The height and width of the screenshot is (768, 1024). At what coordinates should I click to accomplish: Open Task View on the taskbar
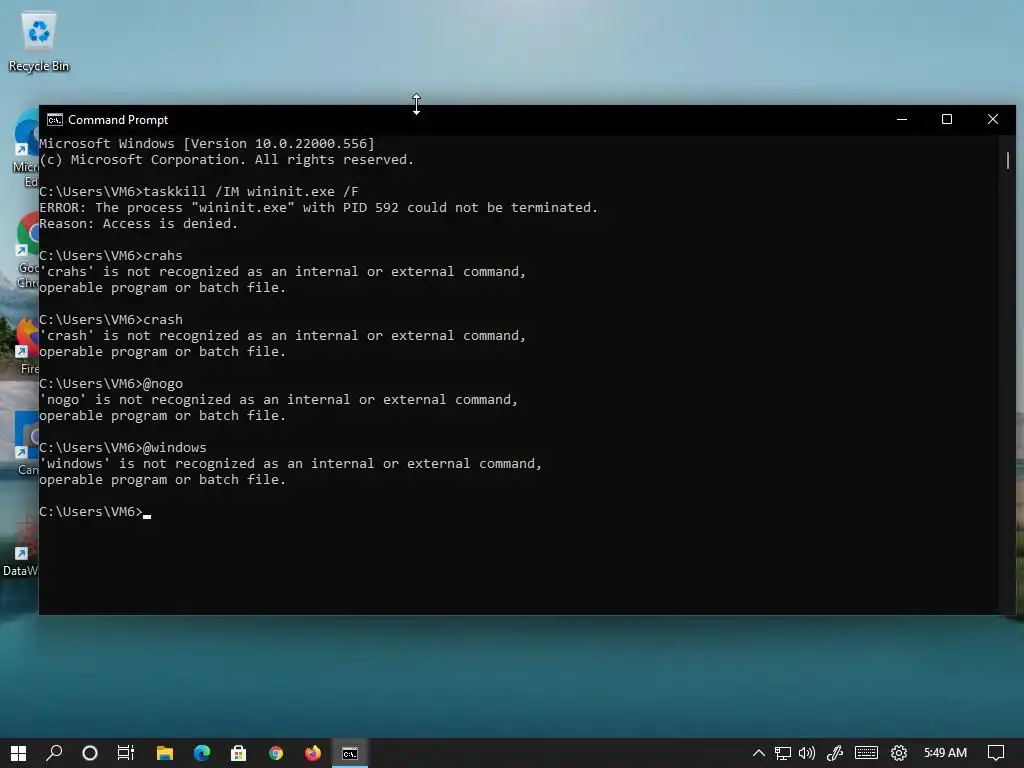[125, 753]
